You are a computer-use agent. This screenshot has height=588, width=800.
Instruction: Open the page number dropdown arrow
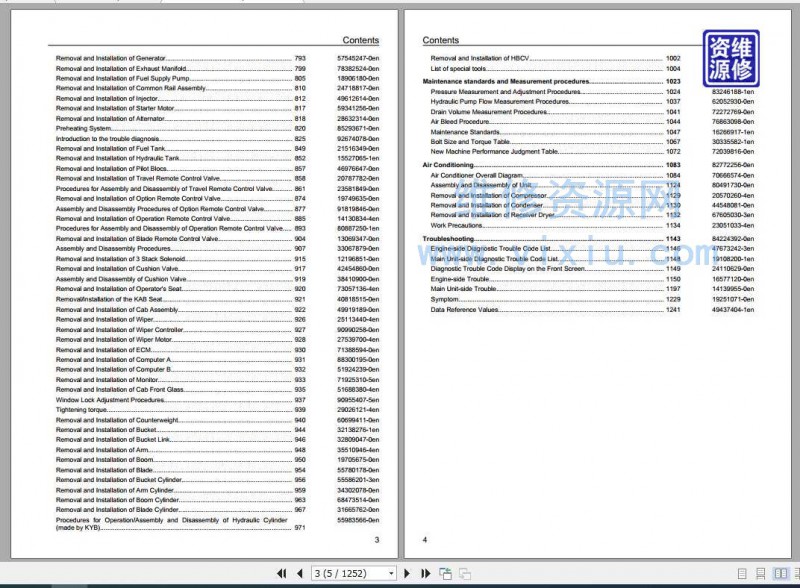391,574
